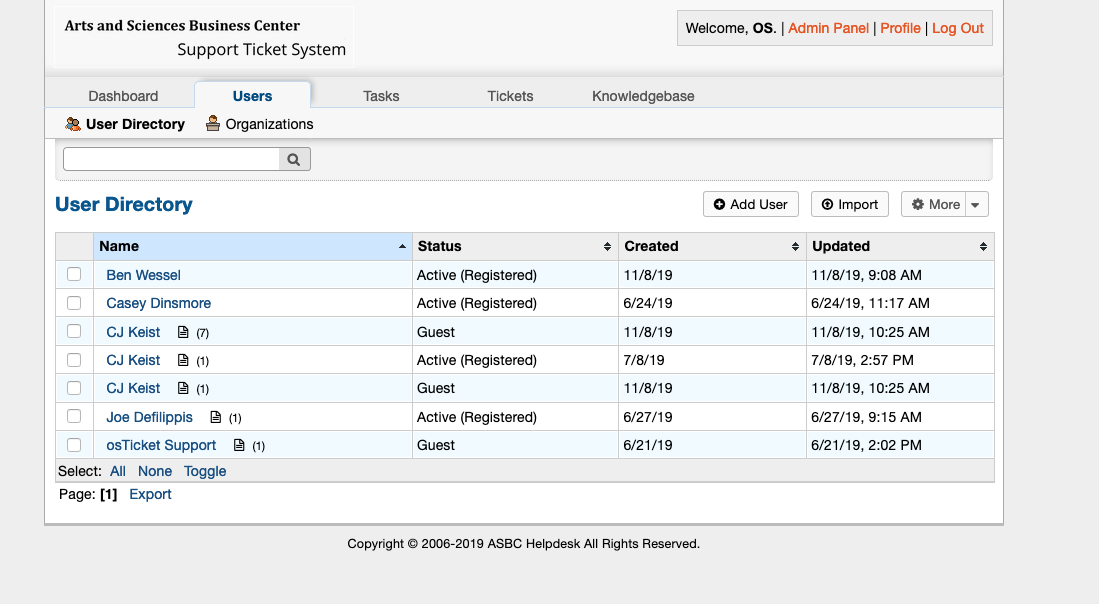Screen dimensions: 1099x604
Task: Click the plus icon on Add User
Action: [x=719, y=204]
